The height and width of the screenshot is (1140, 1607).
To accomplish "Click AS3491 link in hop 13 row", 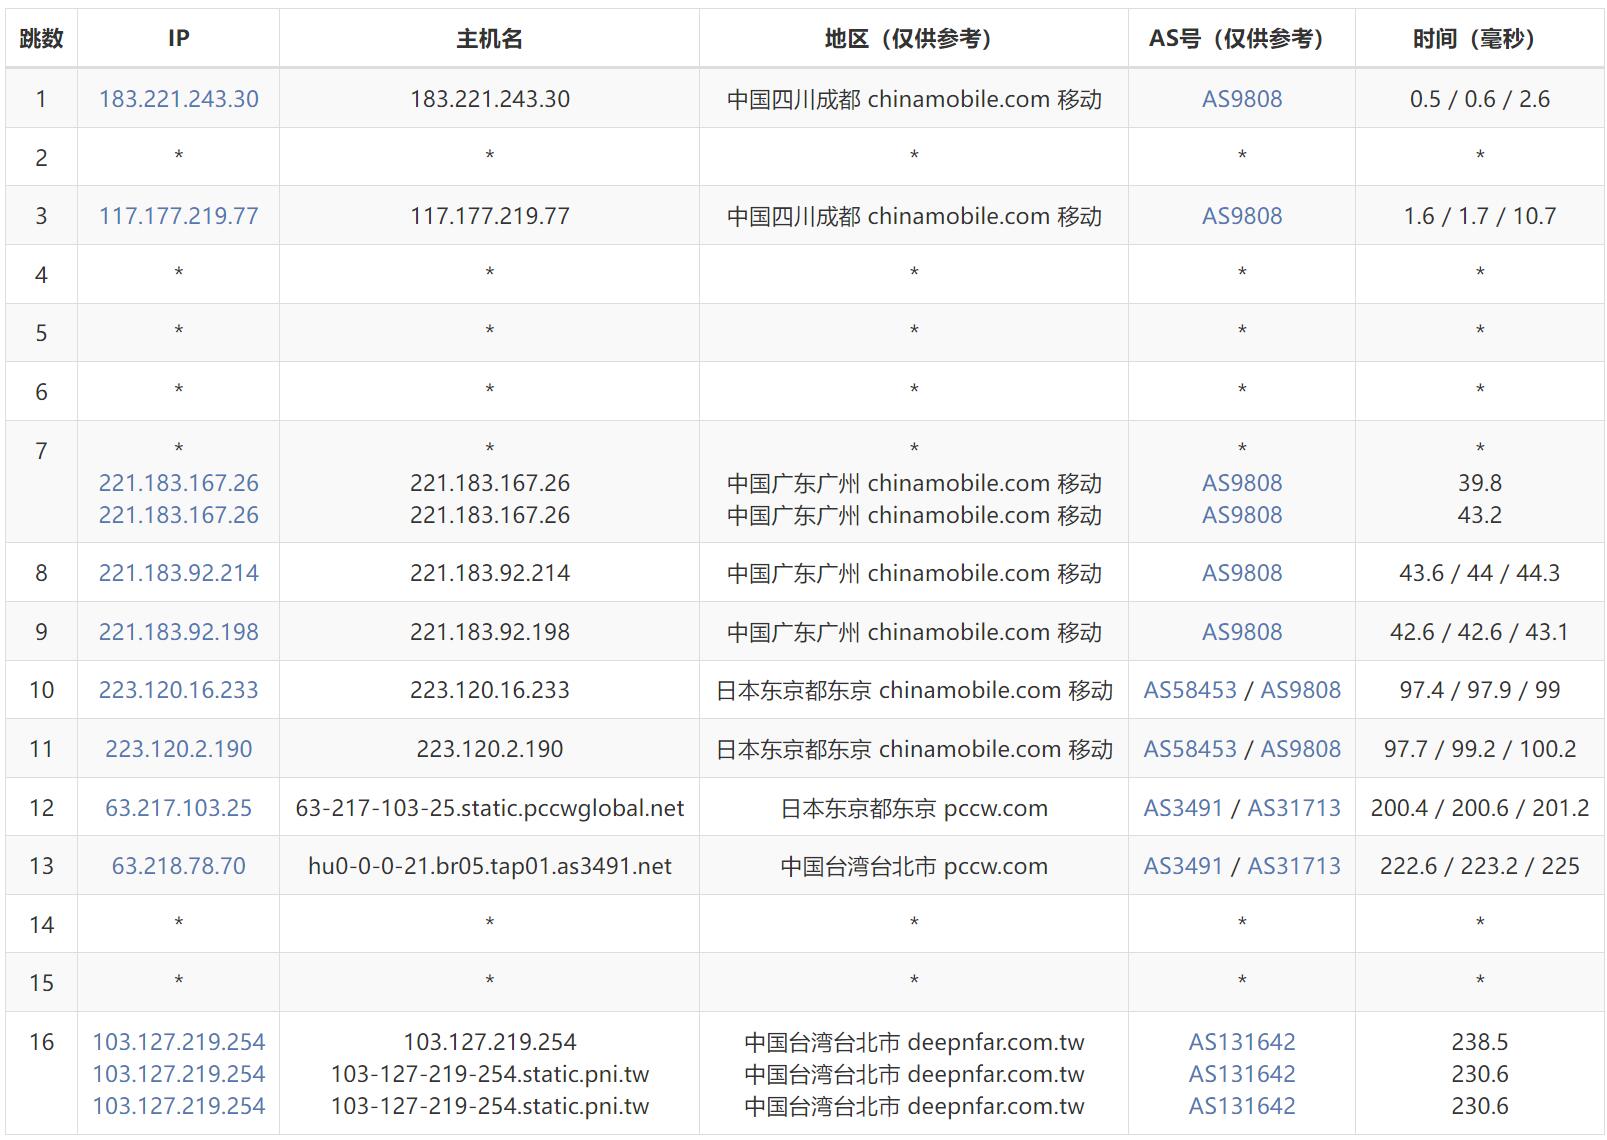I will click(1183, 866).
